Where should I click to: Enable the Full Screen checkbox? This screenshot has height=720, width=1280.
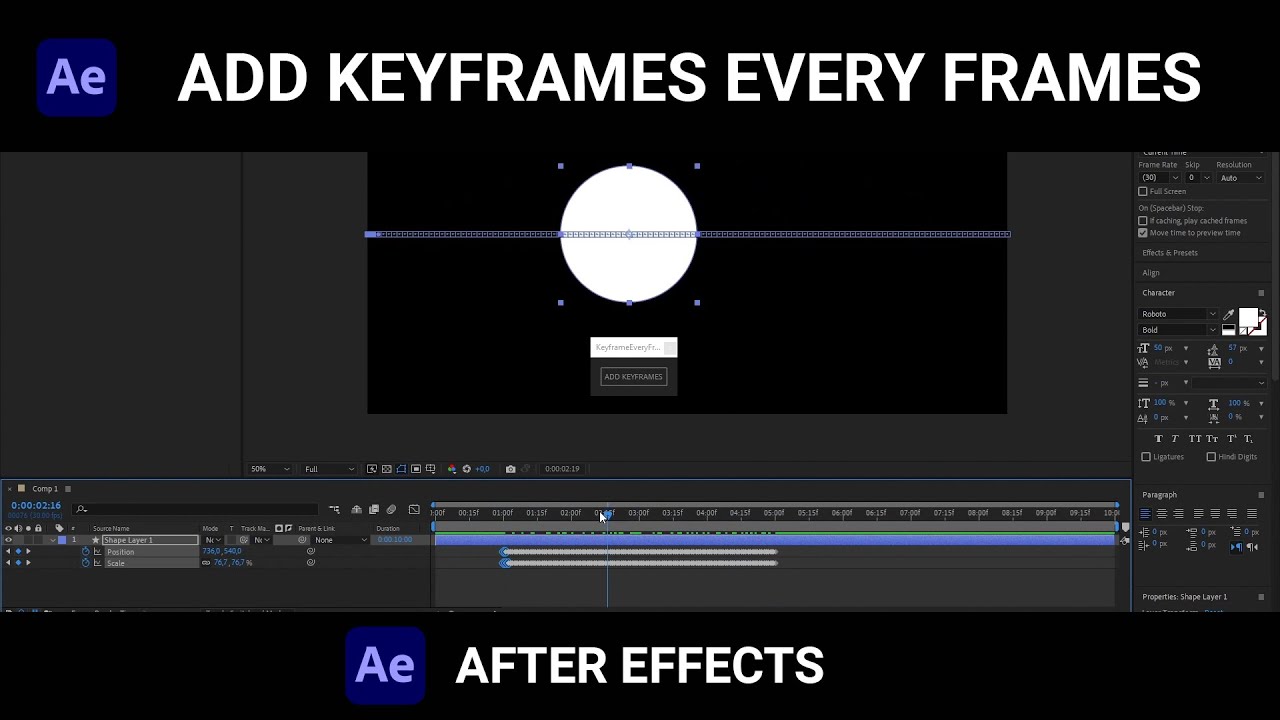[x=1143, y=191]
